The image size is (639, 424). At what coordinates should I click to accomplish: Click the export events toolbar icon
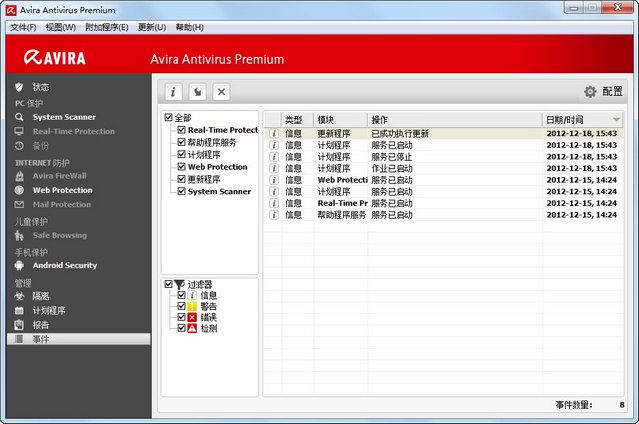(198, 92)
